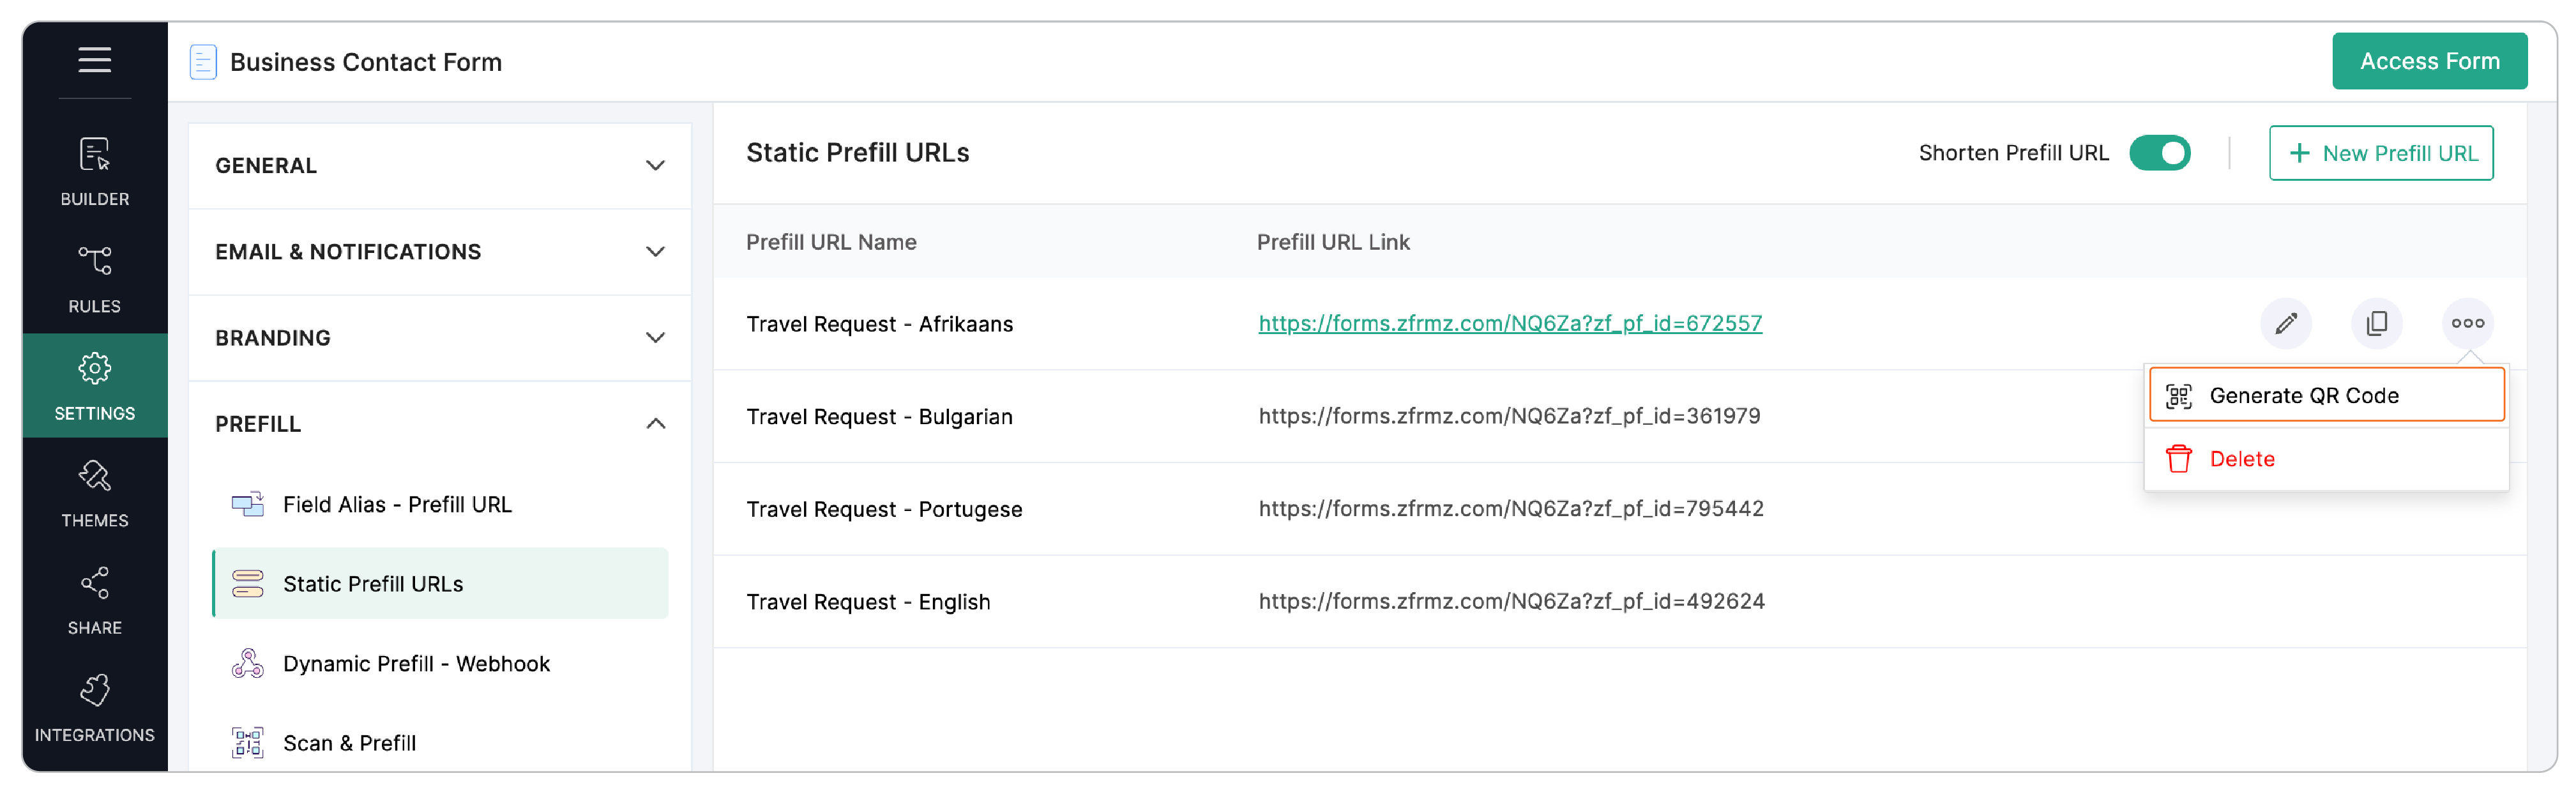Expand the Email & Notifications section
Image resolution: width=2576 pixels, height=794 pixels.
[440, 251]
